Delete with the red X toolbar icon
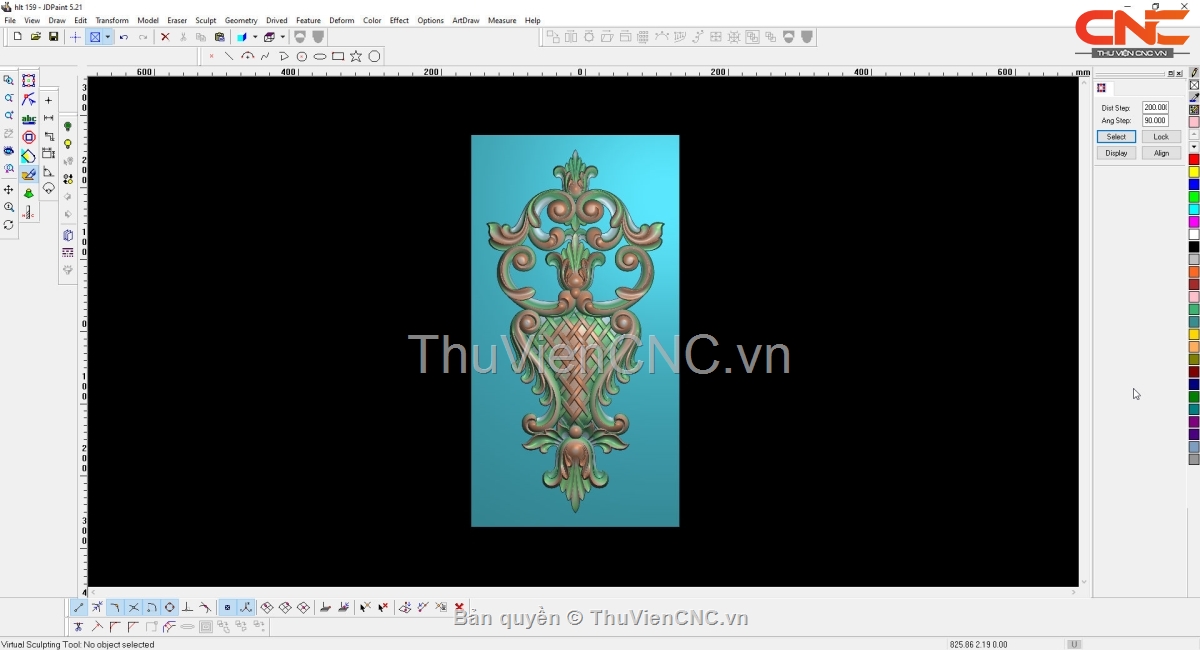1200x650 pixels. (x=165, y=37)
